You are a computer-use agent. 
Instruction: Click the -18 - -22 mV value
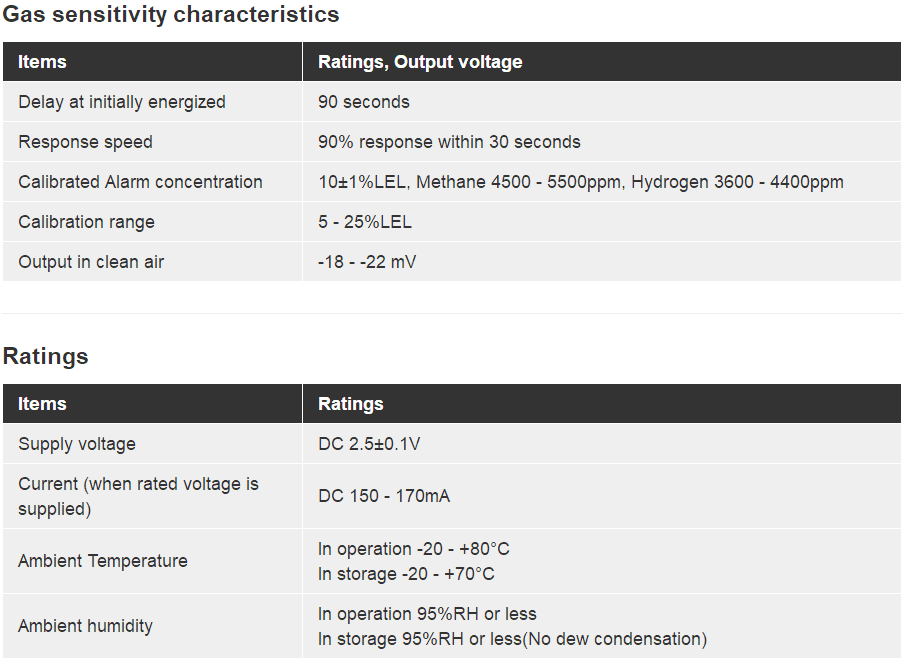(367, 262)
